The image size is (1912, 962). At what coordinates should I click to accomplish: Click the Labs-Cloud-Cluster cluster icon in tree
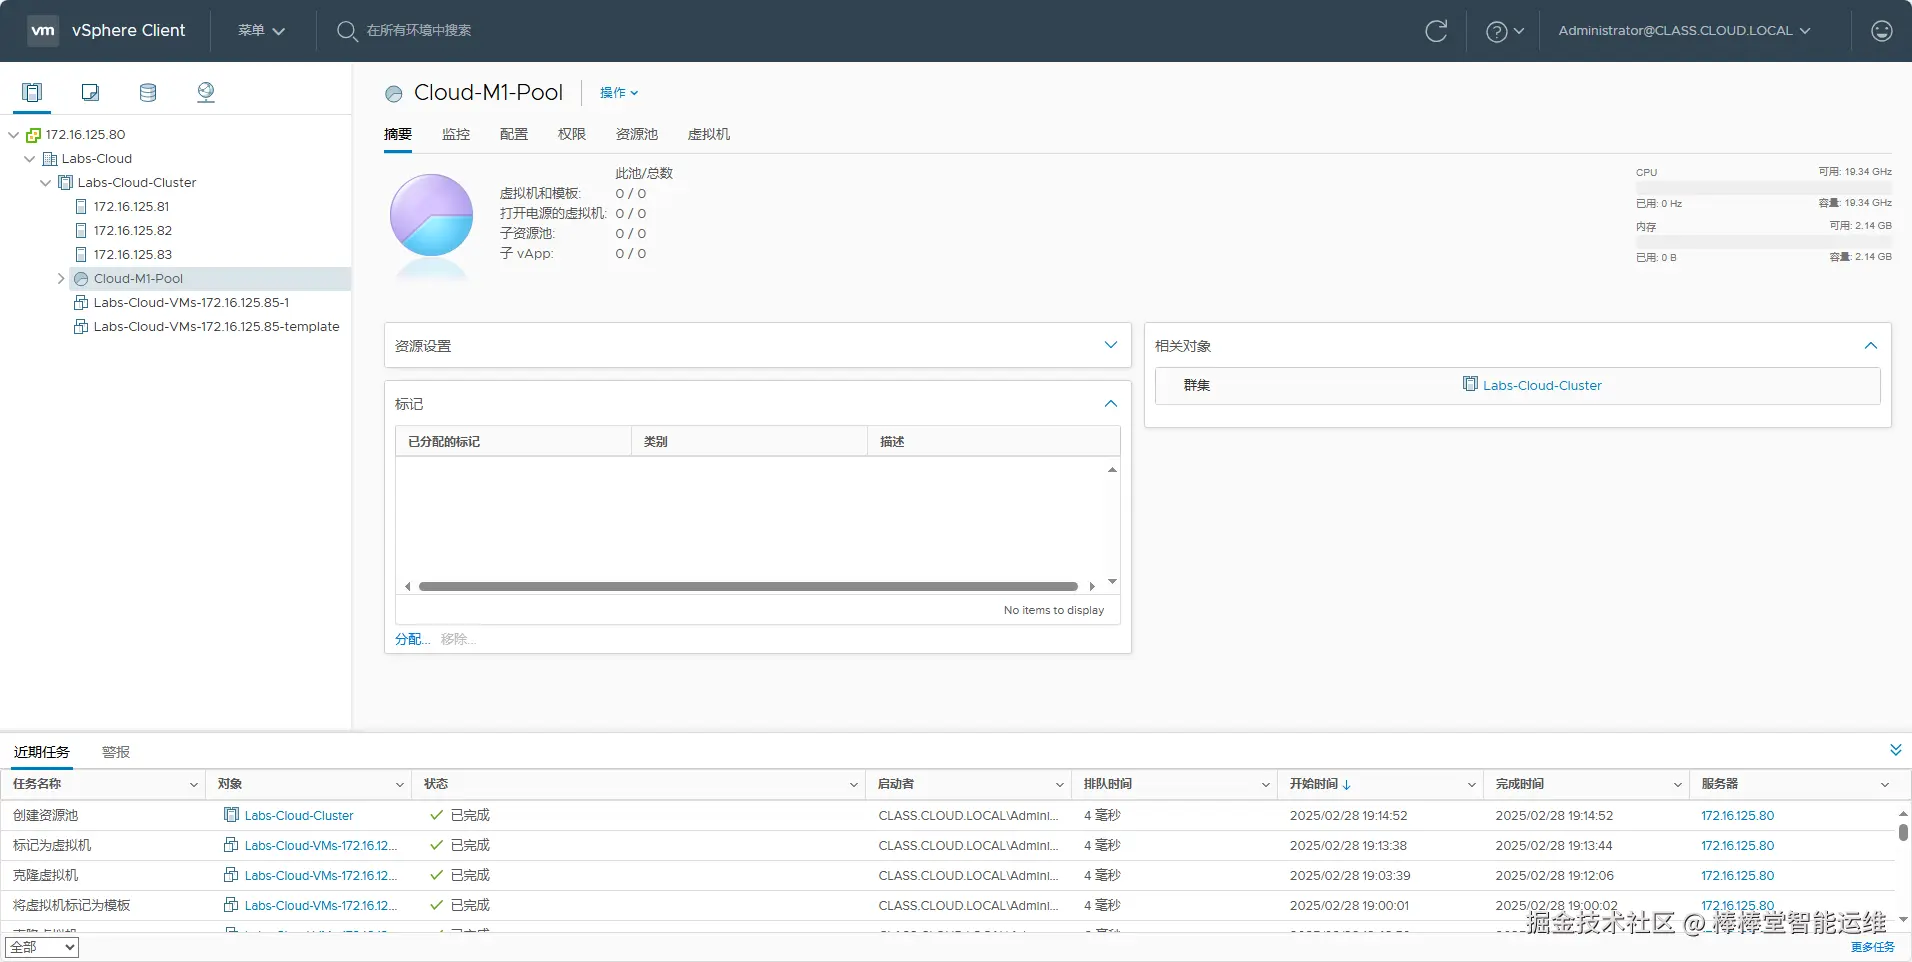(65, 183)
